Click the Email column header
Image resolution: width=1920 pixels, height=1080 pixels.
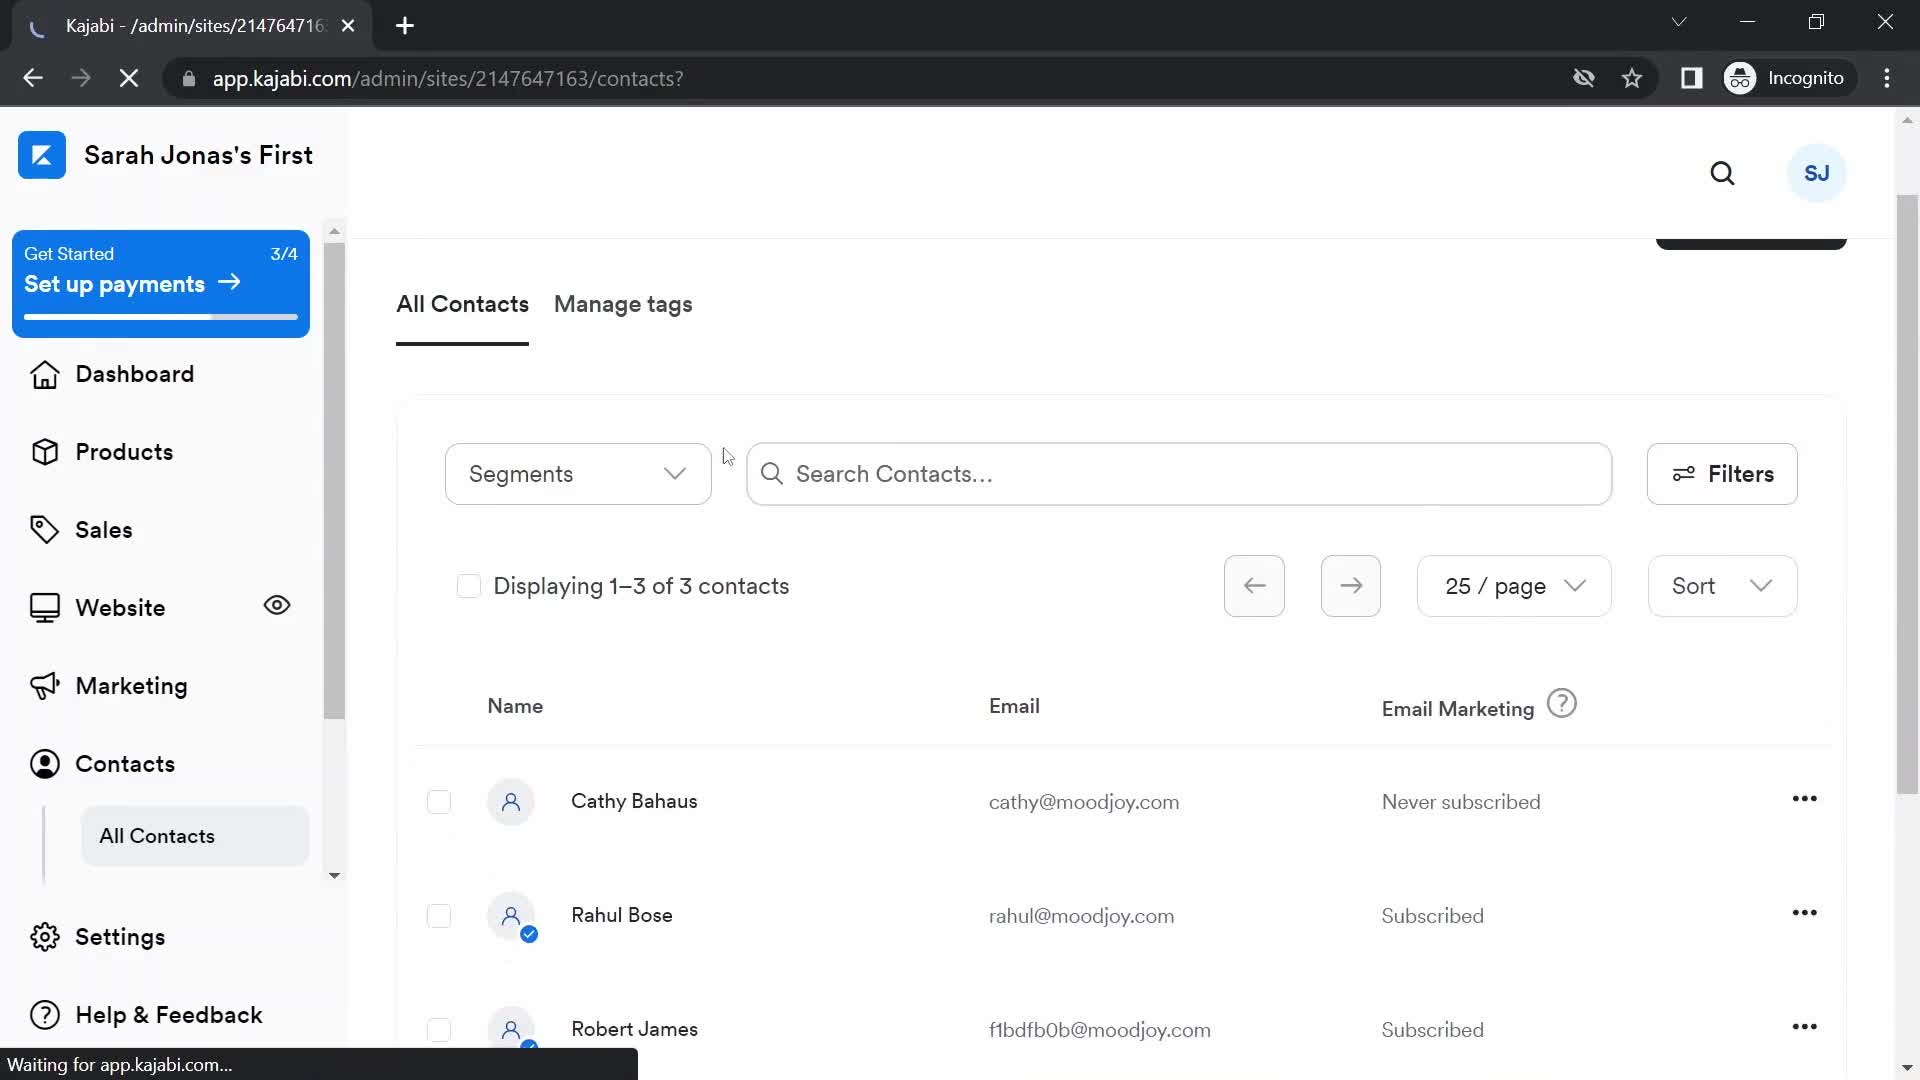tap(1014, 706)
